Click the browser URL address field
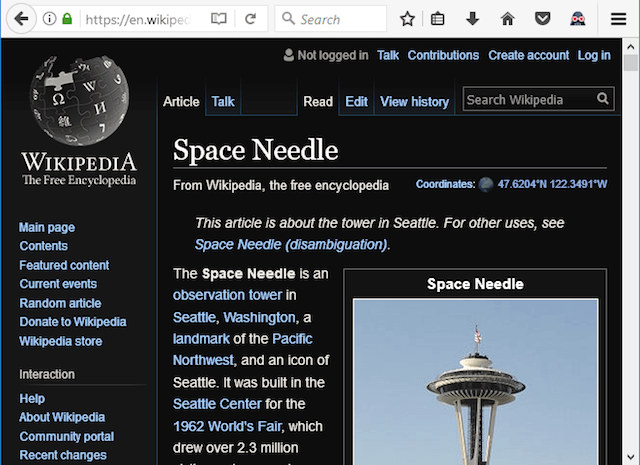 pos(138,19)
